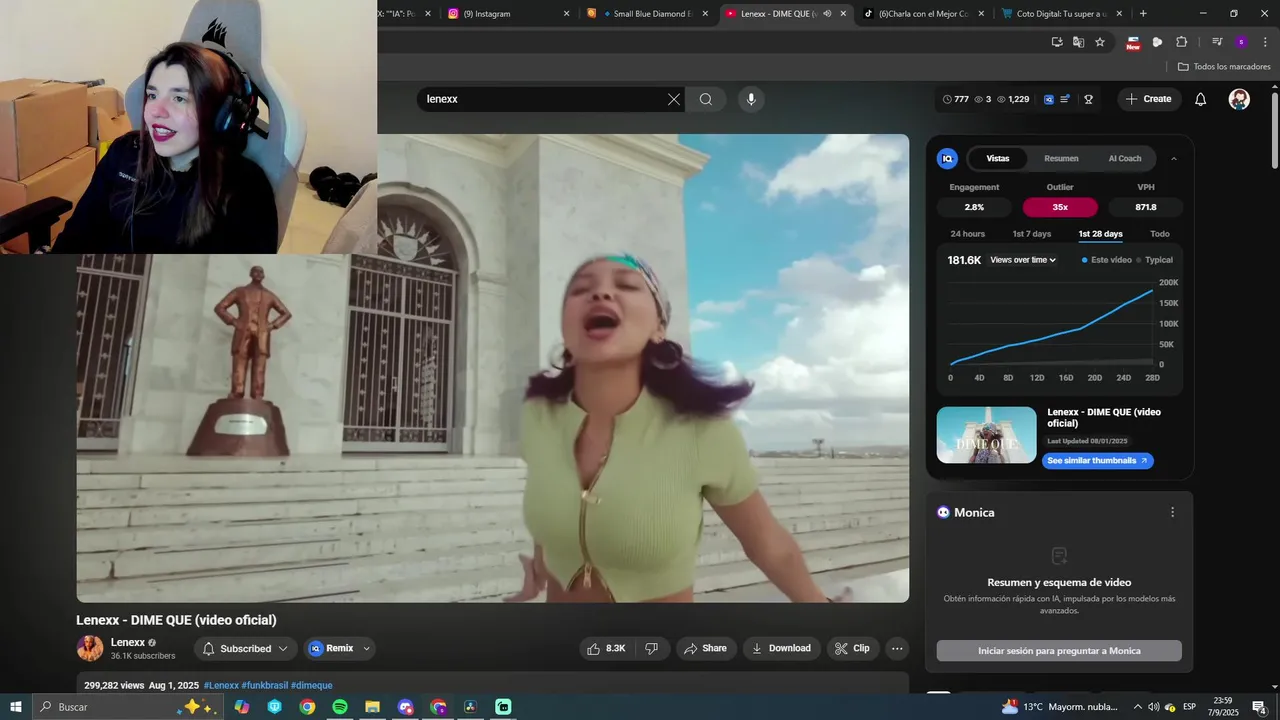The height and width of the screenshot is (720, 1280).
Task: Switch to the Small Blue Diamond tab
Action: [647, 14]
